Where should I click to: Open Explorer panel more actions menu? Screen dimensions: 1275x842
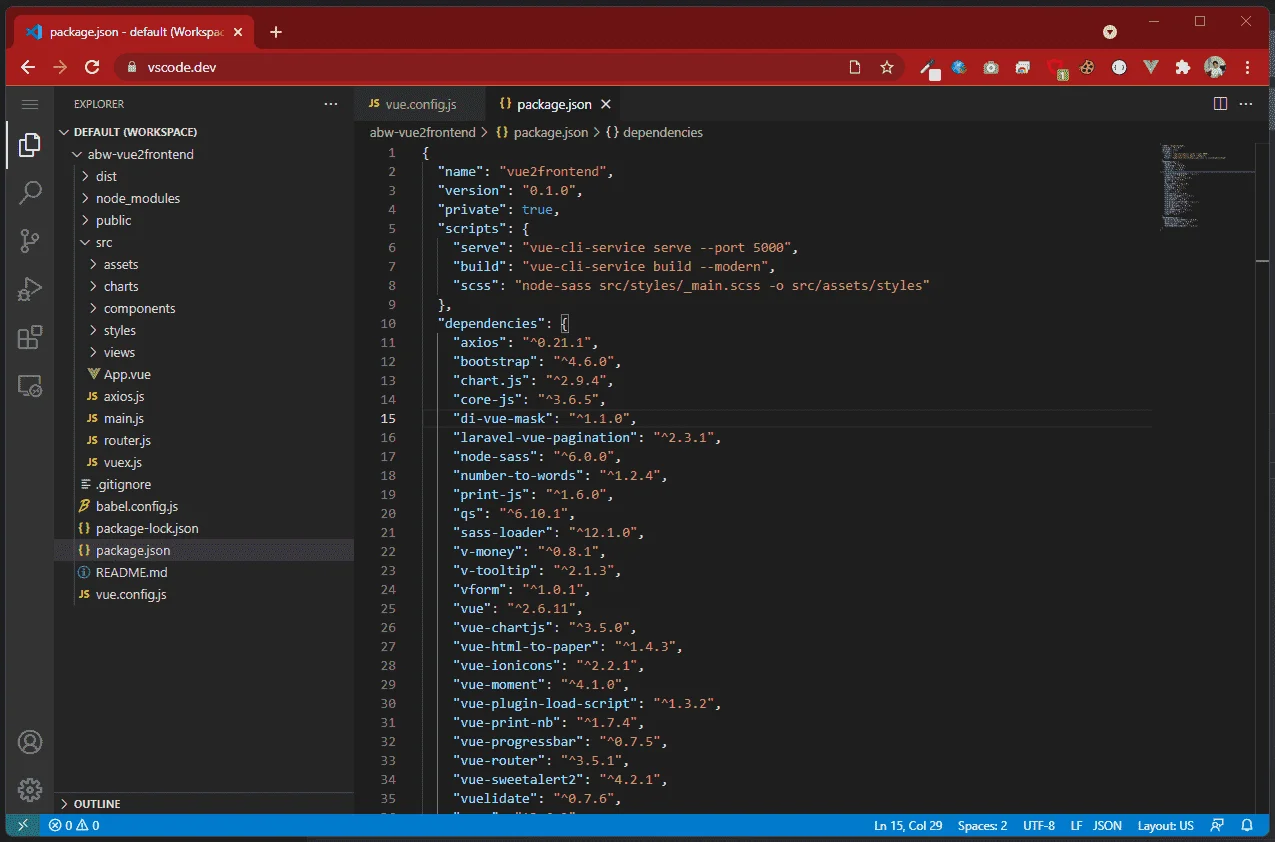pos(331,104)
